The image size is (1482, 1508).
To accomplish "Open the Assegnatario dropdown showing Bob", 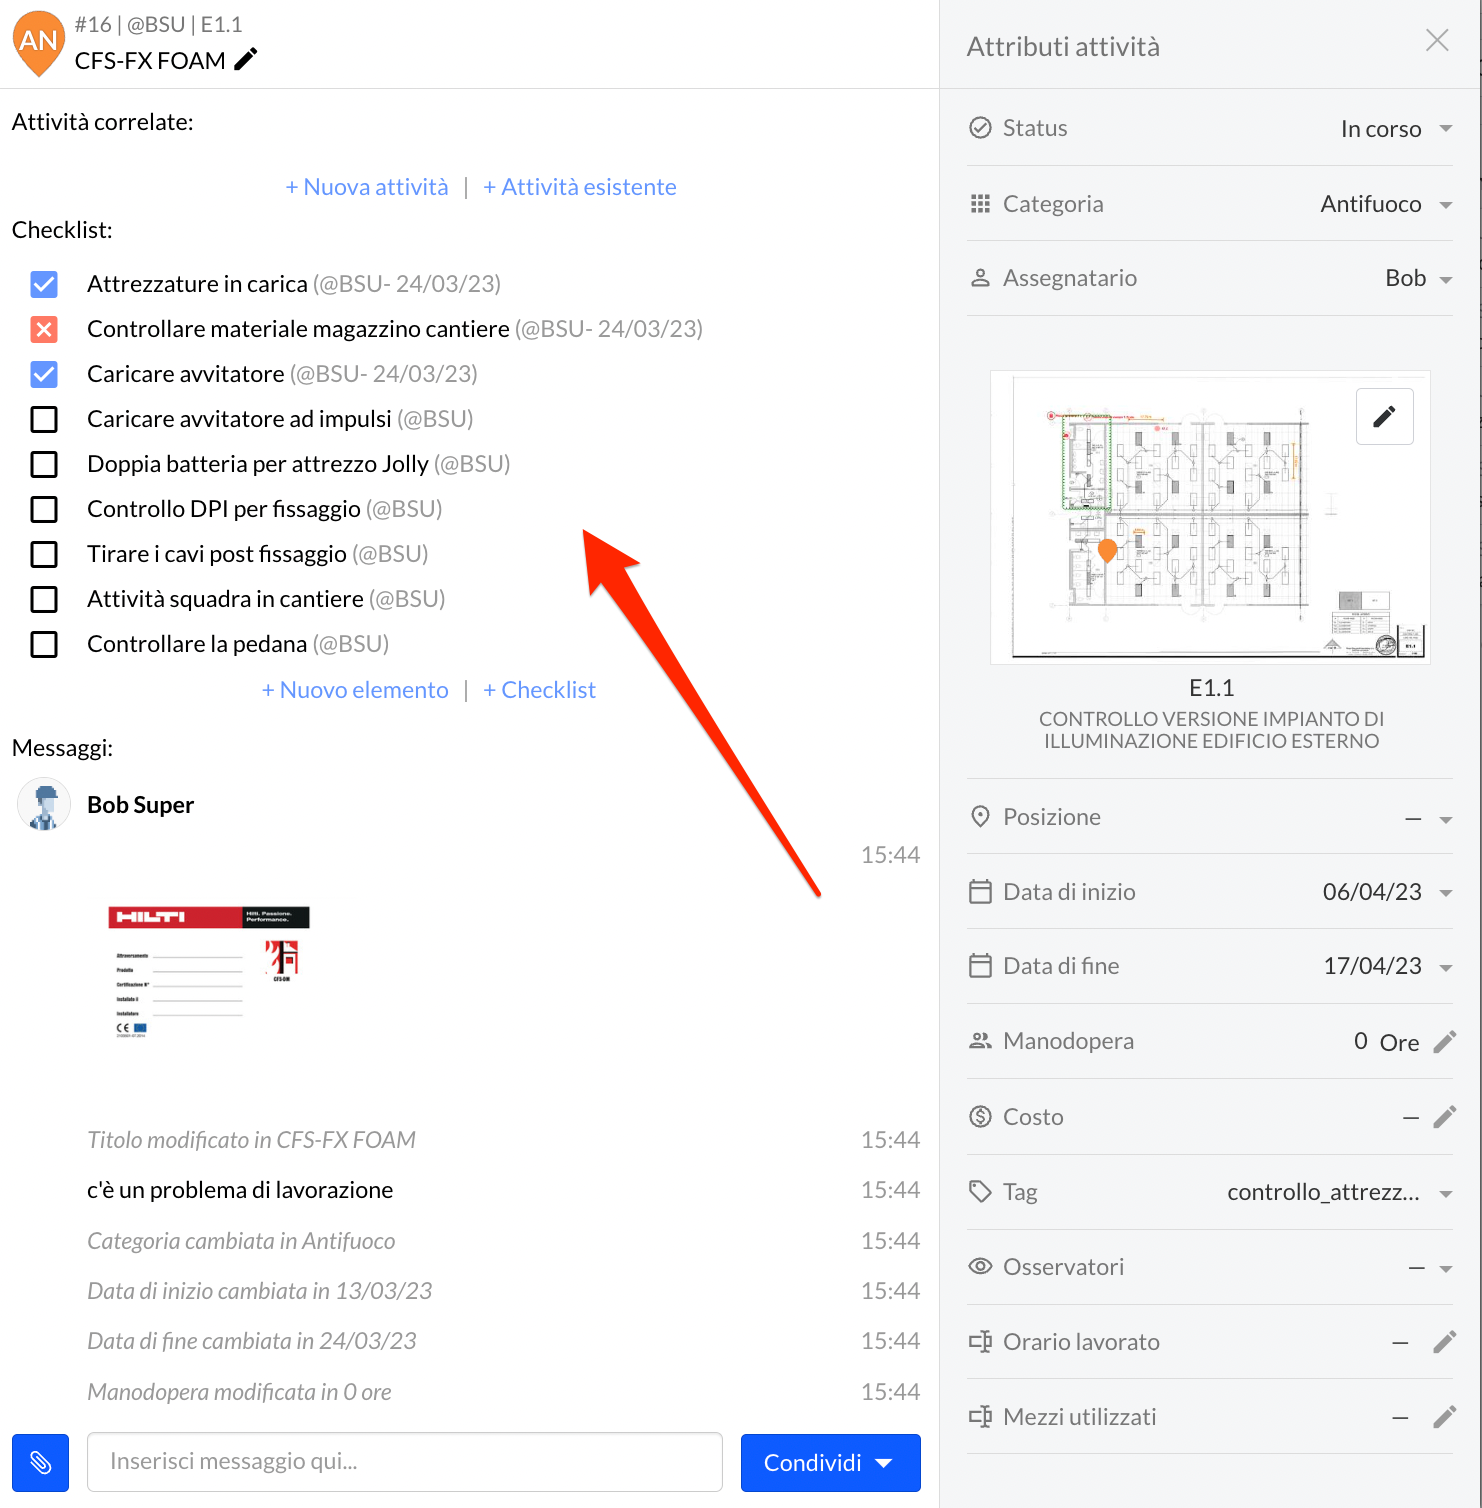I will pyautogui.click(x=1417, y=279).
